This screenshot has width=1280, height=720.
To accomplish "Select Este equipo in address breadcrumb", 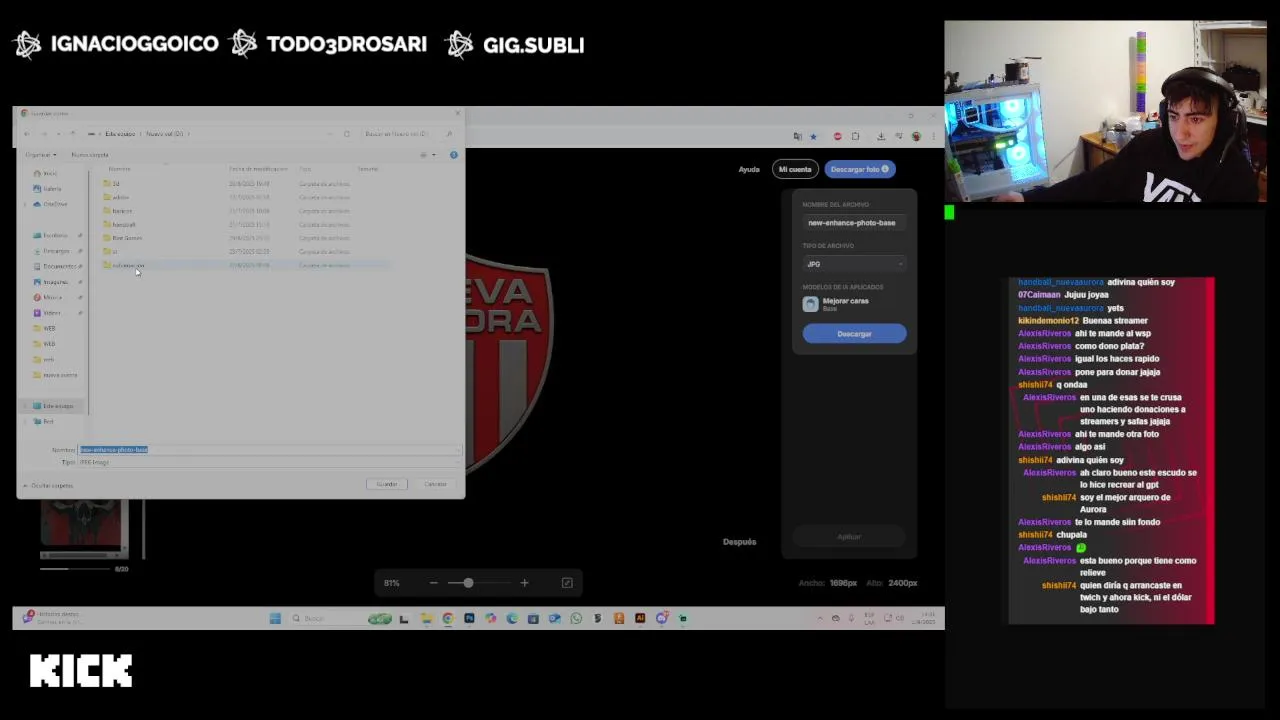I will click(x=120, y=133).
